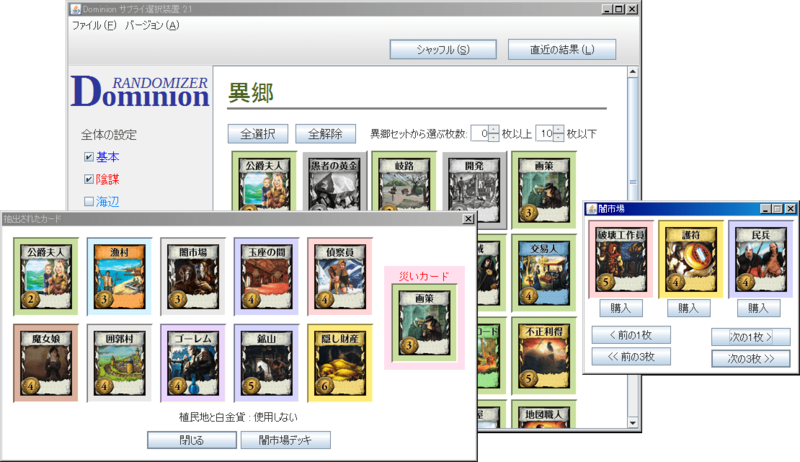Select the 偵察員 card in extracted cards
The image size is (800, 462).
click(340, 276)
